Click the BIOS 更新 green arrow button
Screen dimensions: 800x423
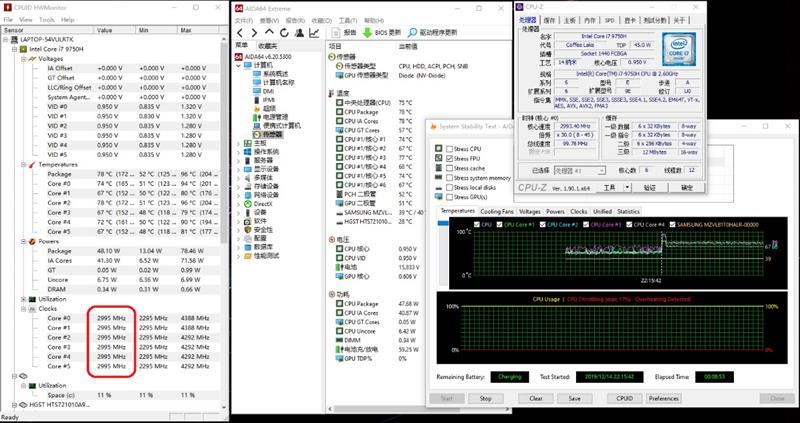pyautogui.click(x=382, y=33)
